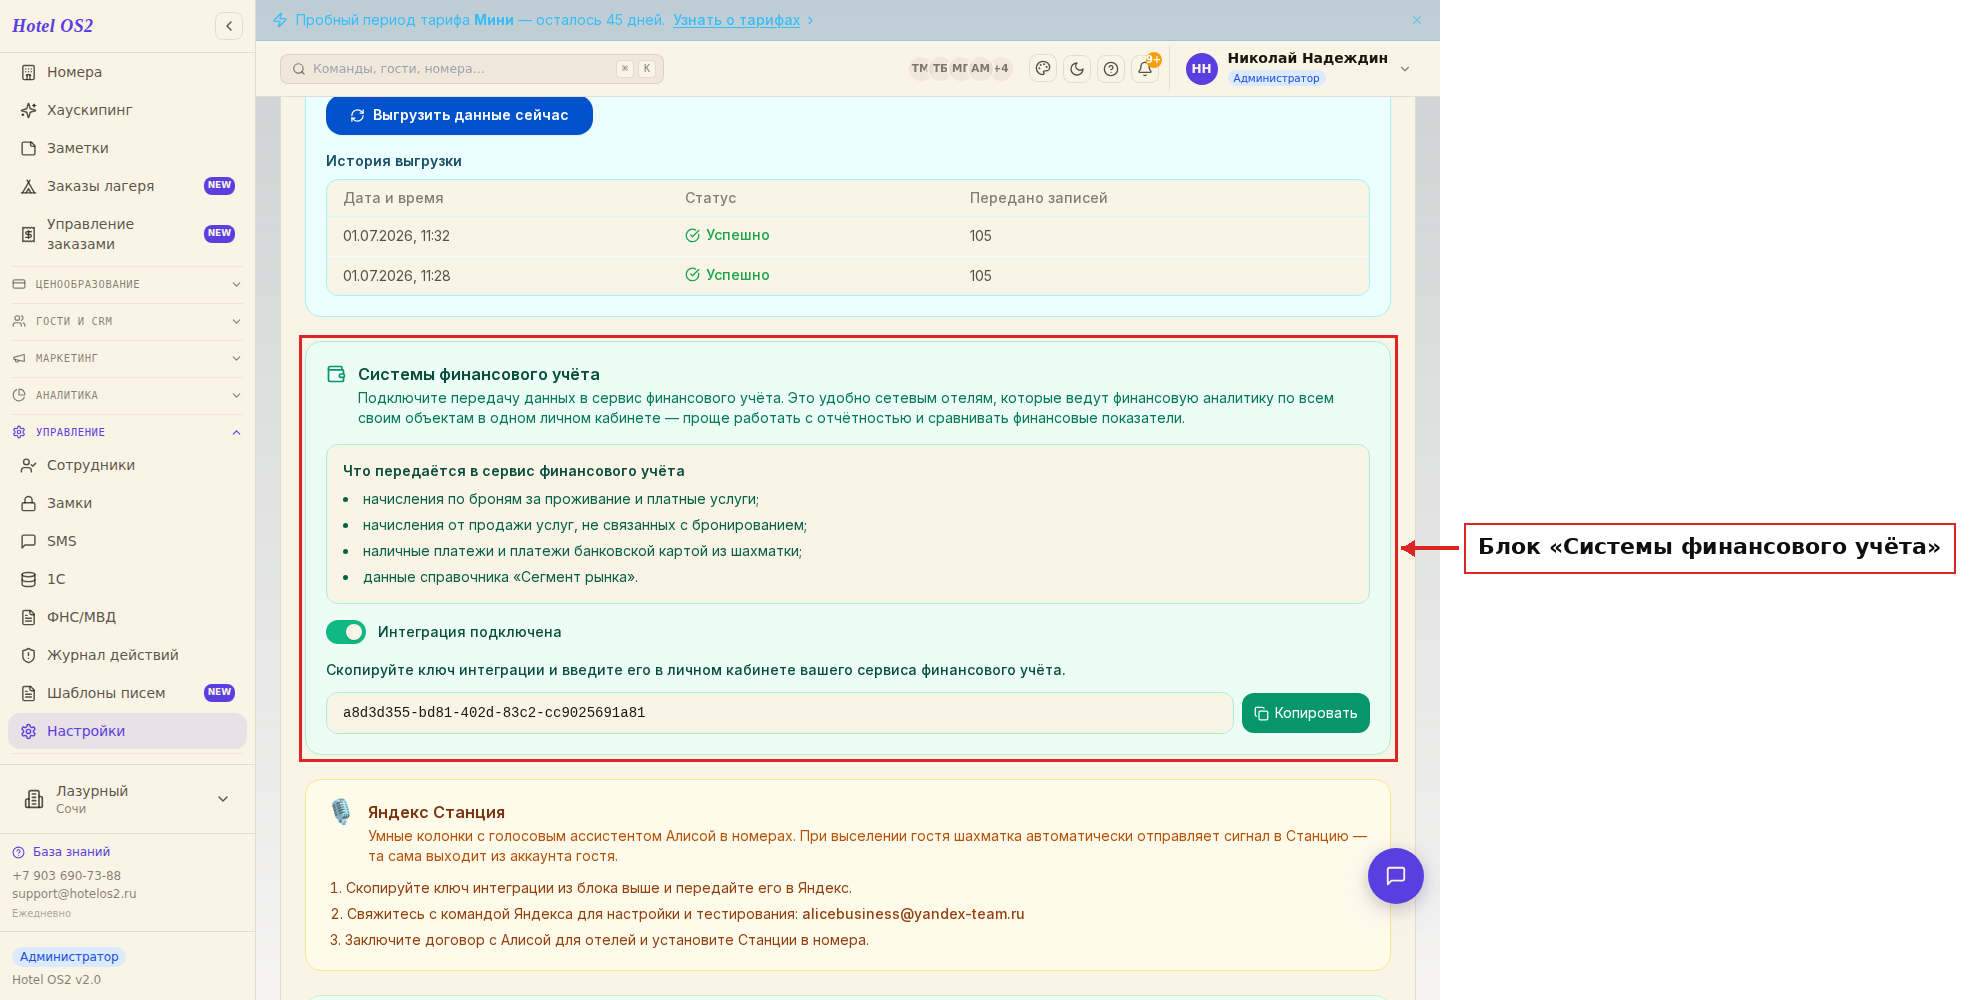
Task: Open the help question mark icon
Action: point(1111,69)
